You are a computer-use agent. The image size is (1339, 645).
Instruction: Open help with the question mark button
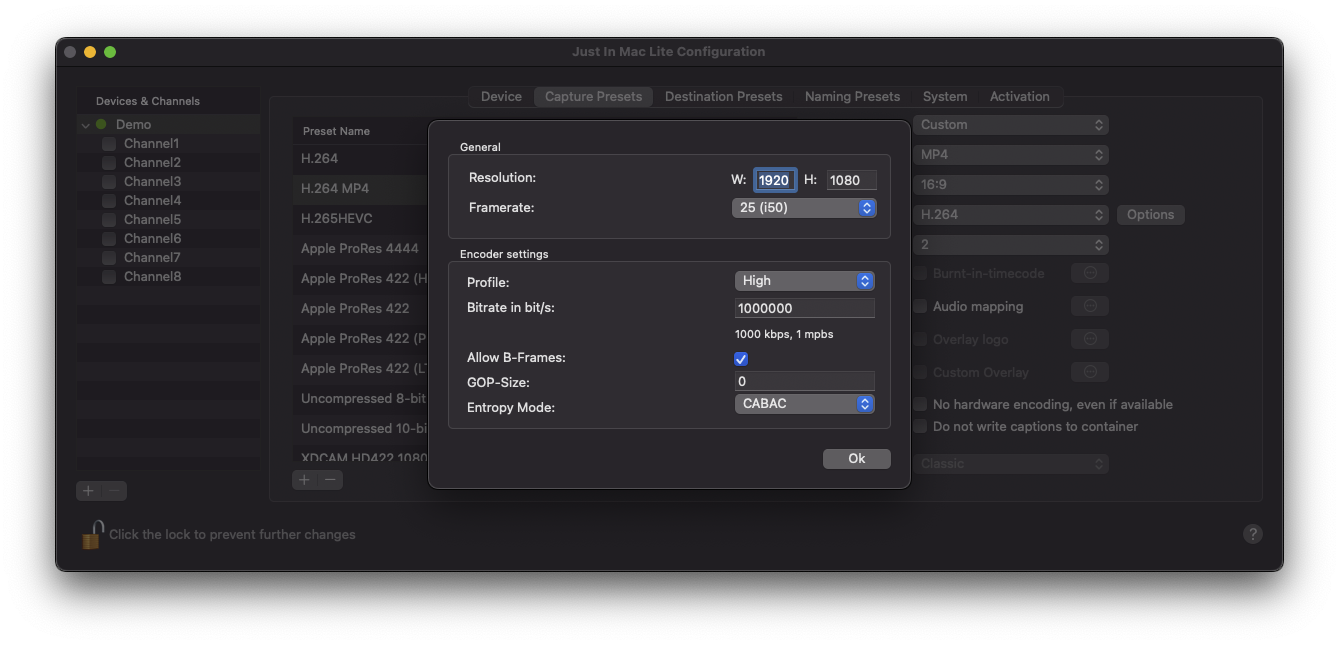(x=1252, y=534)
